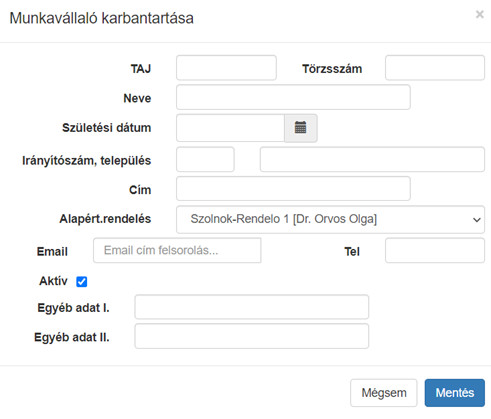The width and height of the screenshot is (491, 419).
Task: Close the Munkavállaló karbantartása dialog
Action: 479,14
